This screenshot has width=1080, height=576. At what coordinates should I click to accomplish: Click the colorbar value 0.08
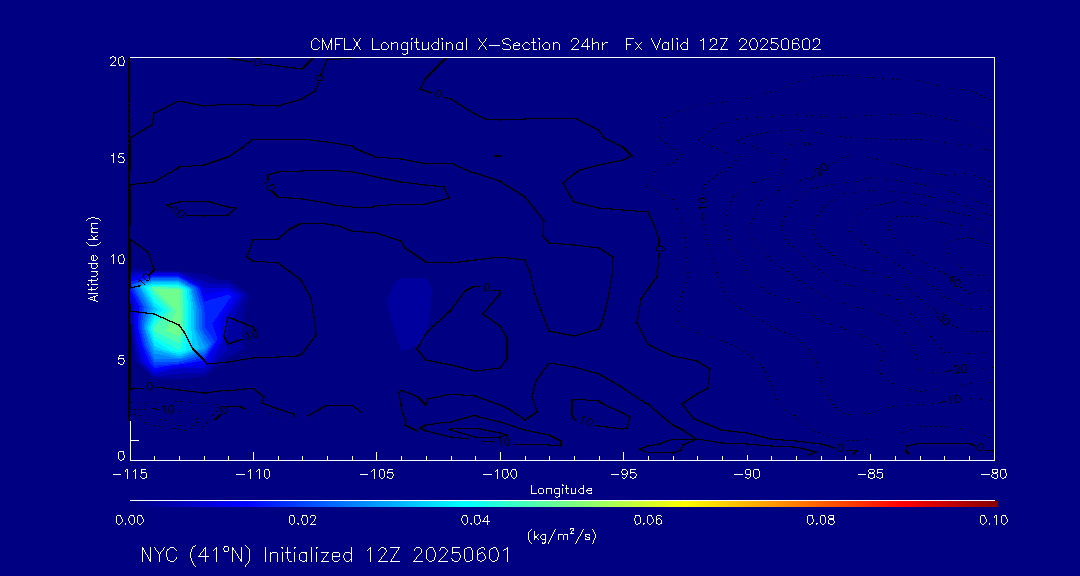click(822, 520)
